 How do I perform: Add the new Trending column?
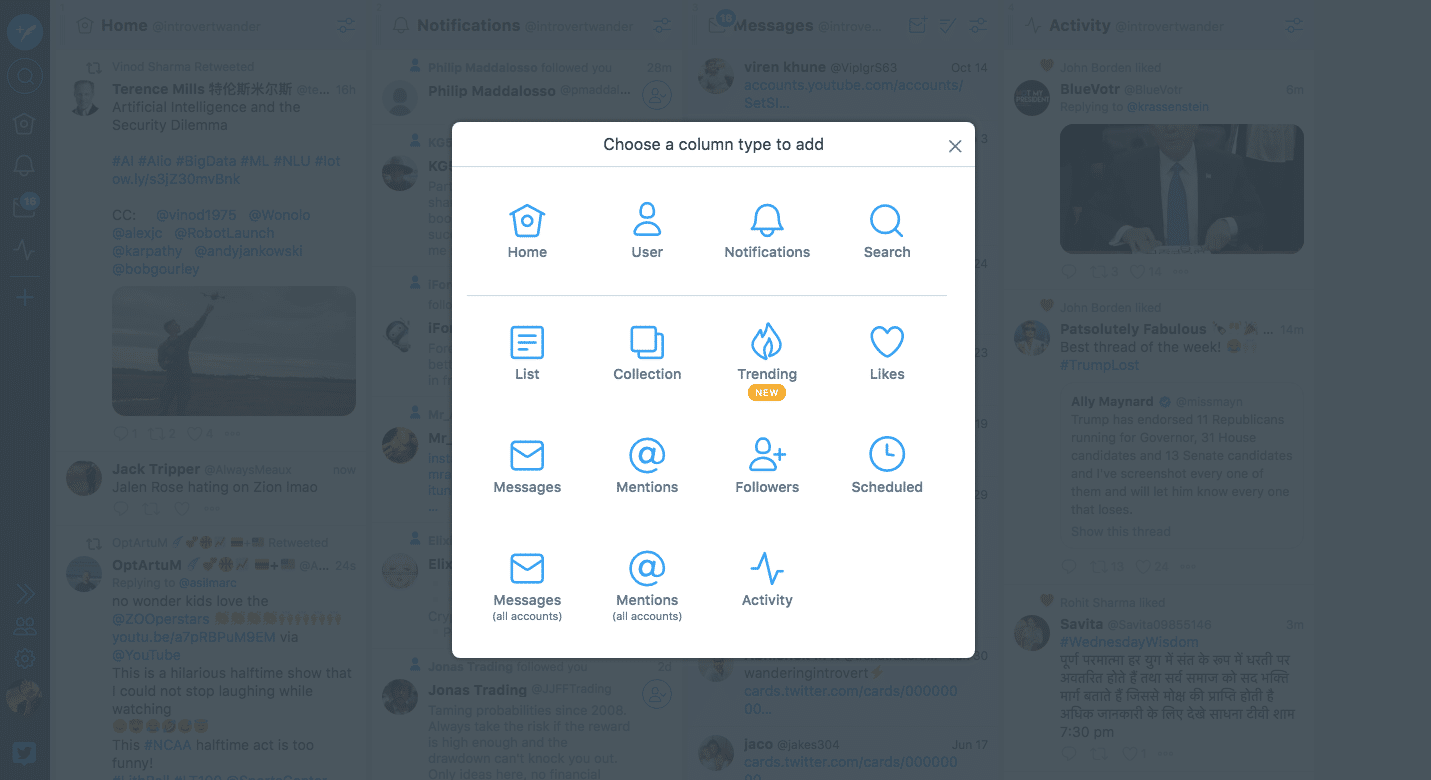pyautogui.click(x=767, y=361)
